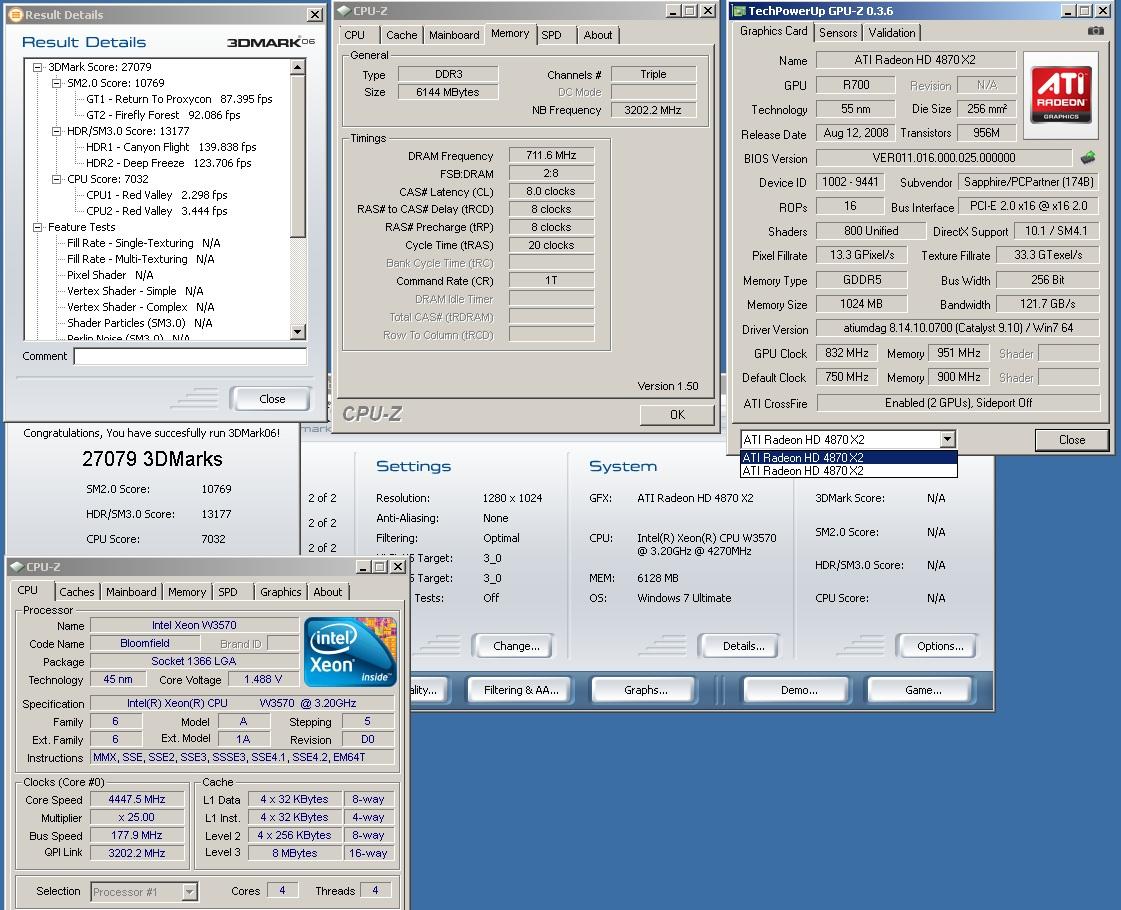Click the DRAM Frequency 711.6 MHz value
This screenshot has width=1121, height=910.
(x=551, y=155)
